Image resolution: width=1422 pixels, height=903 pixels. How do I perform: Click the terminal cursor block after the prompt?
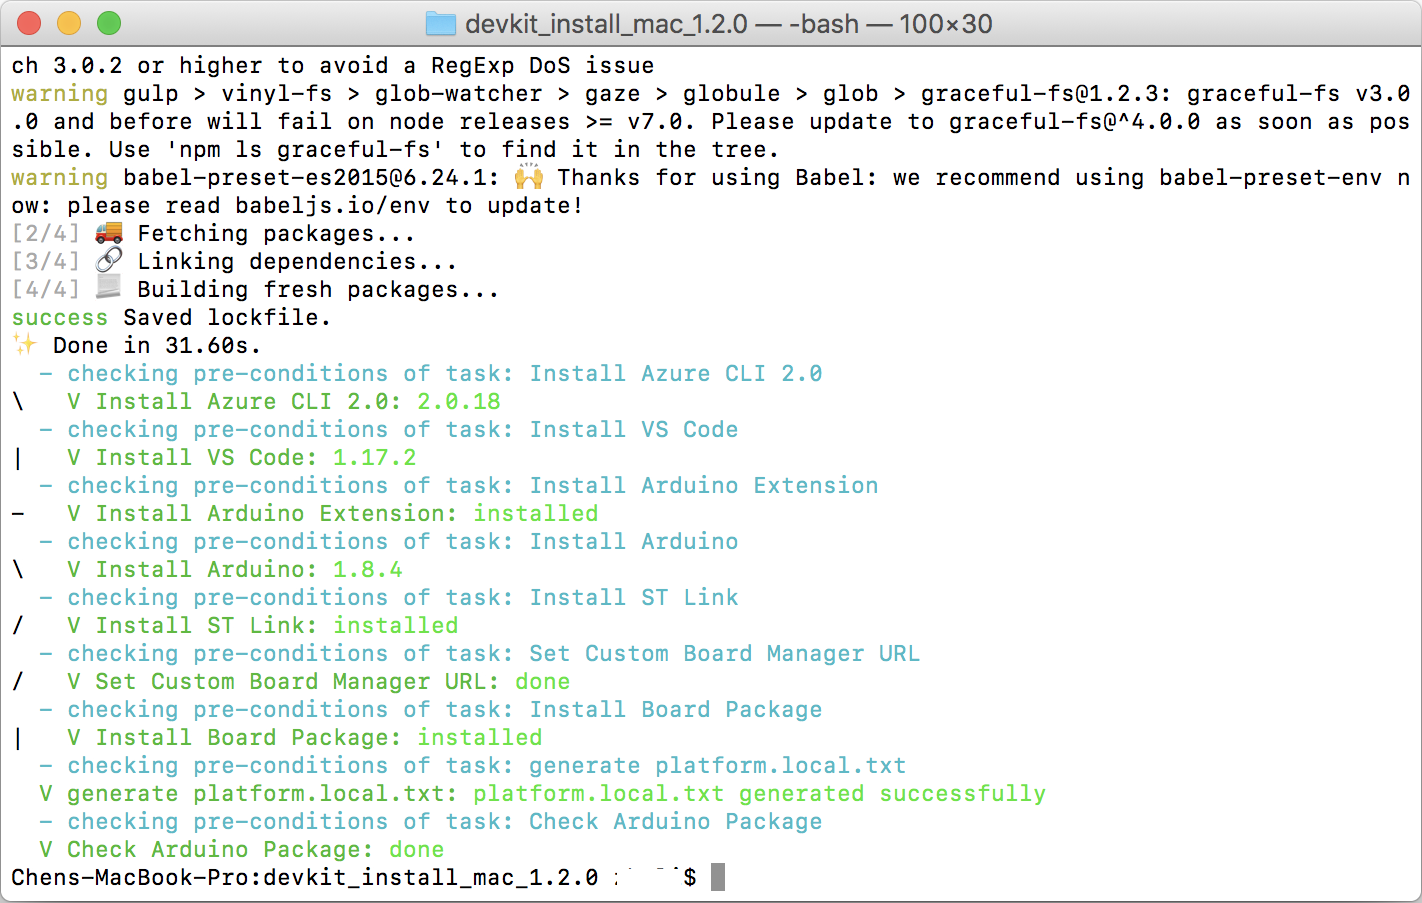717,877
